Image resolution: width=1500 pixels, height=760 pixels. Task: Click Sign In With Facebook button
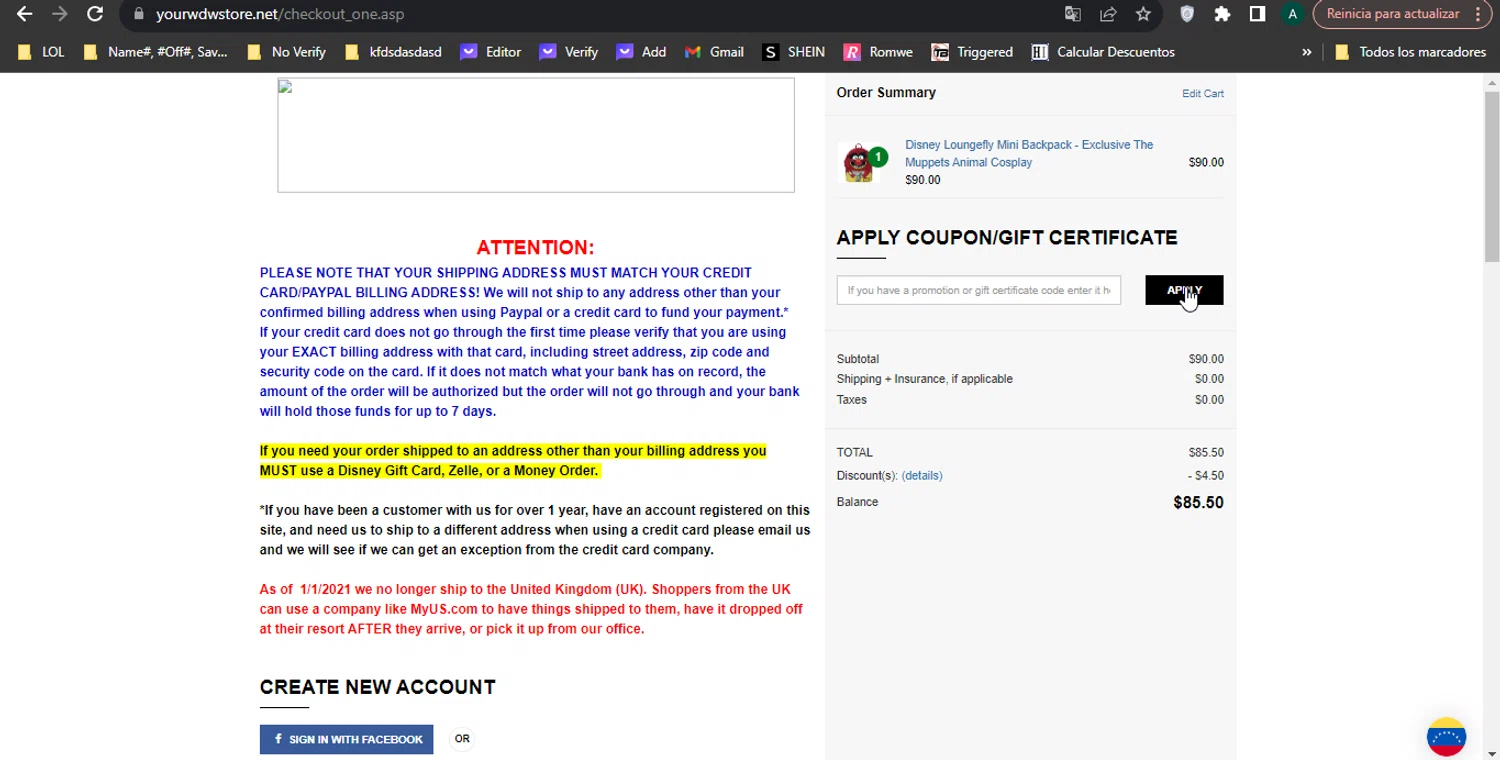point(346,739)
